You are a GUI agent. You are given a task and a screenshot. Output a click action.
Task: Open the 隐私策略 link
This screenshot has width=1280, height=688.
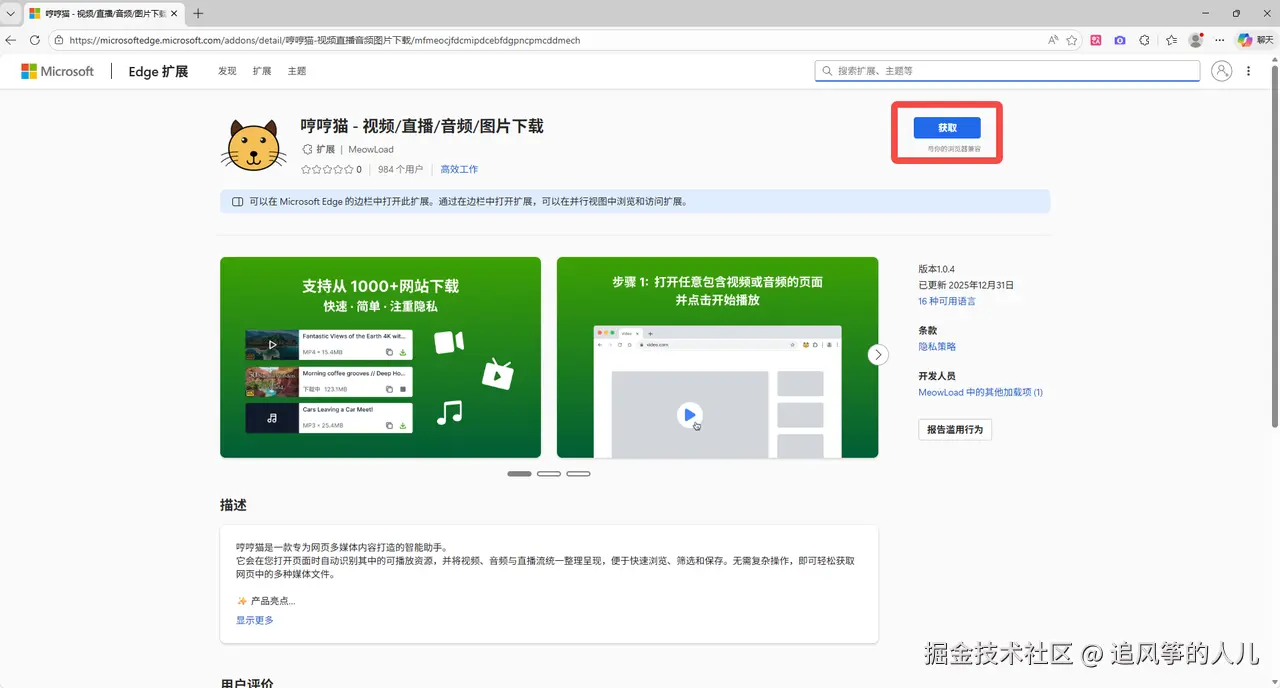pyautogui.click(x=938, y=346)
